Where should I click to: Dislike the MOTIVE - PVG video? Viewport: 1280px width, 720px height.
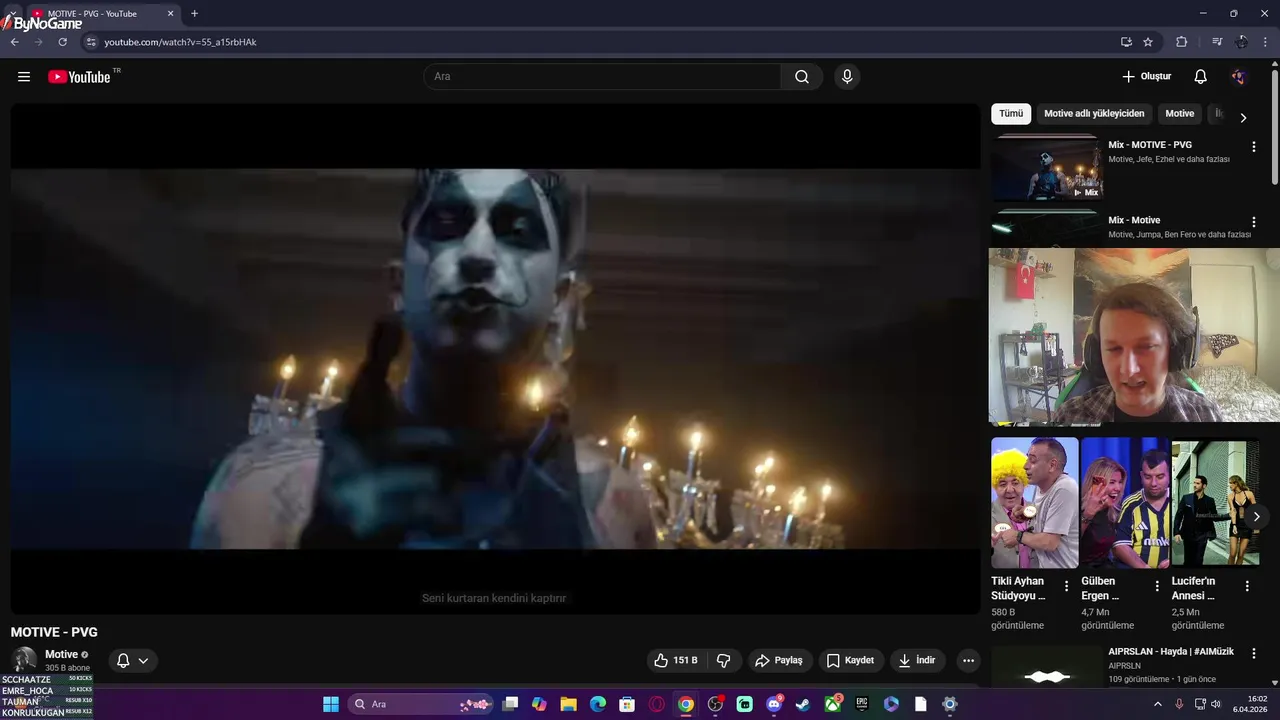pos(723,660)
